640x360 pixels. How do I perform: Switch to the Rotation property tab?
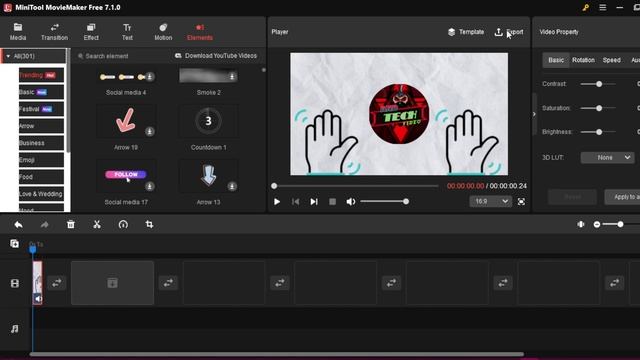pyautogui.click(x=583, y=60)
